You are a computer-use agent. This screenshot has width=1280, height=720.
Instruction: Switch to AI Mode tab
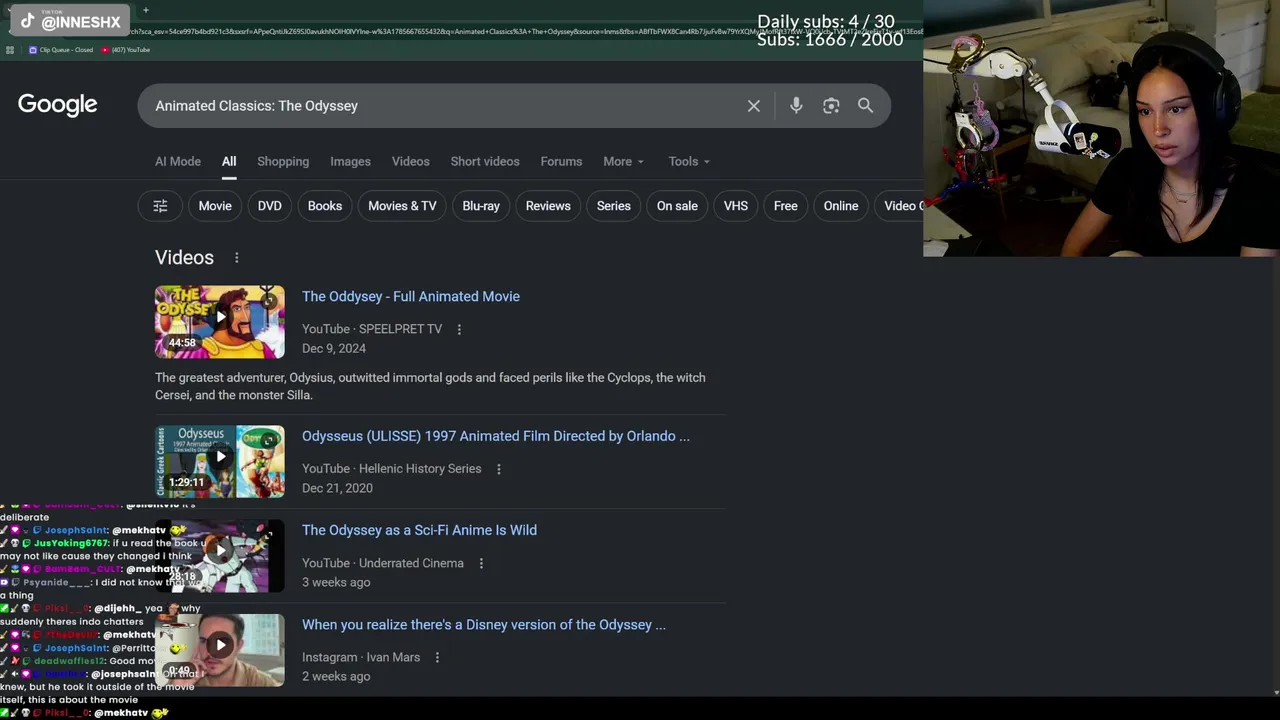click(178, 161)
